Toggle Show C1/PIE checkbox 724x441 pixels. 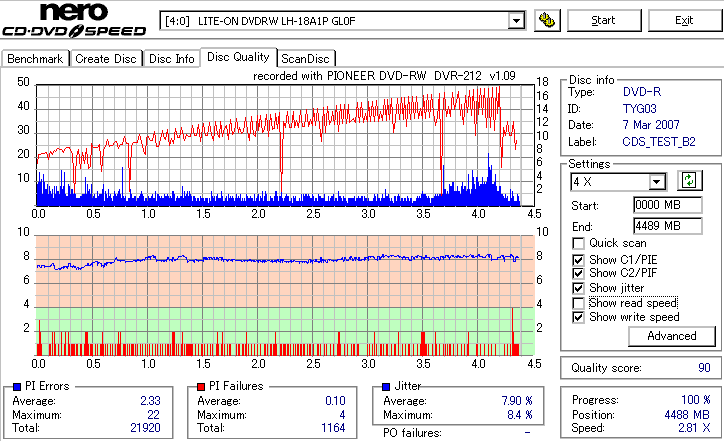pos(578,260)
